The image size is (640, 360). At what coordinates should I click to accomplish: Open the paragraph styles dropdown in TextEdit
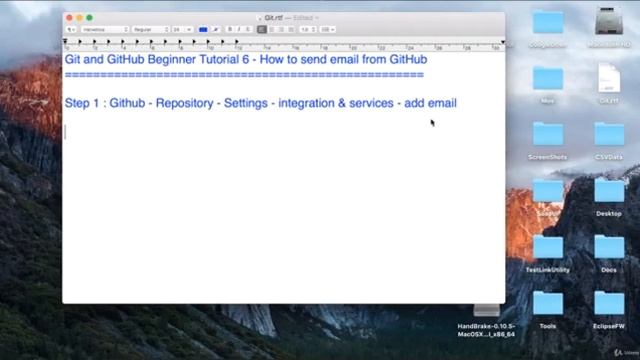(x=71, y=29)
